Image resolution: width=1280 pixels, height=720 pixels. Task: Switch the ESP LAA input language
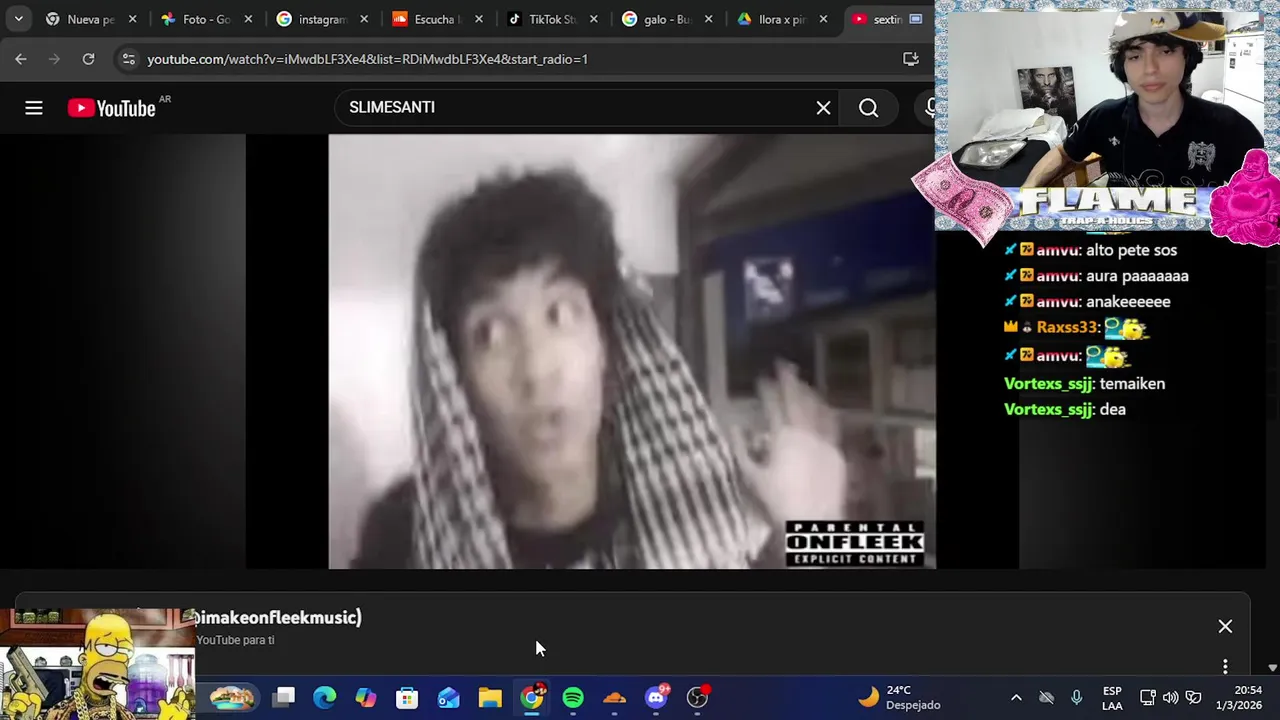[1112, 697]
